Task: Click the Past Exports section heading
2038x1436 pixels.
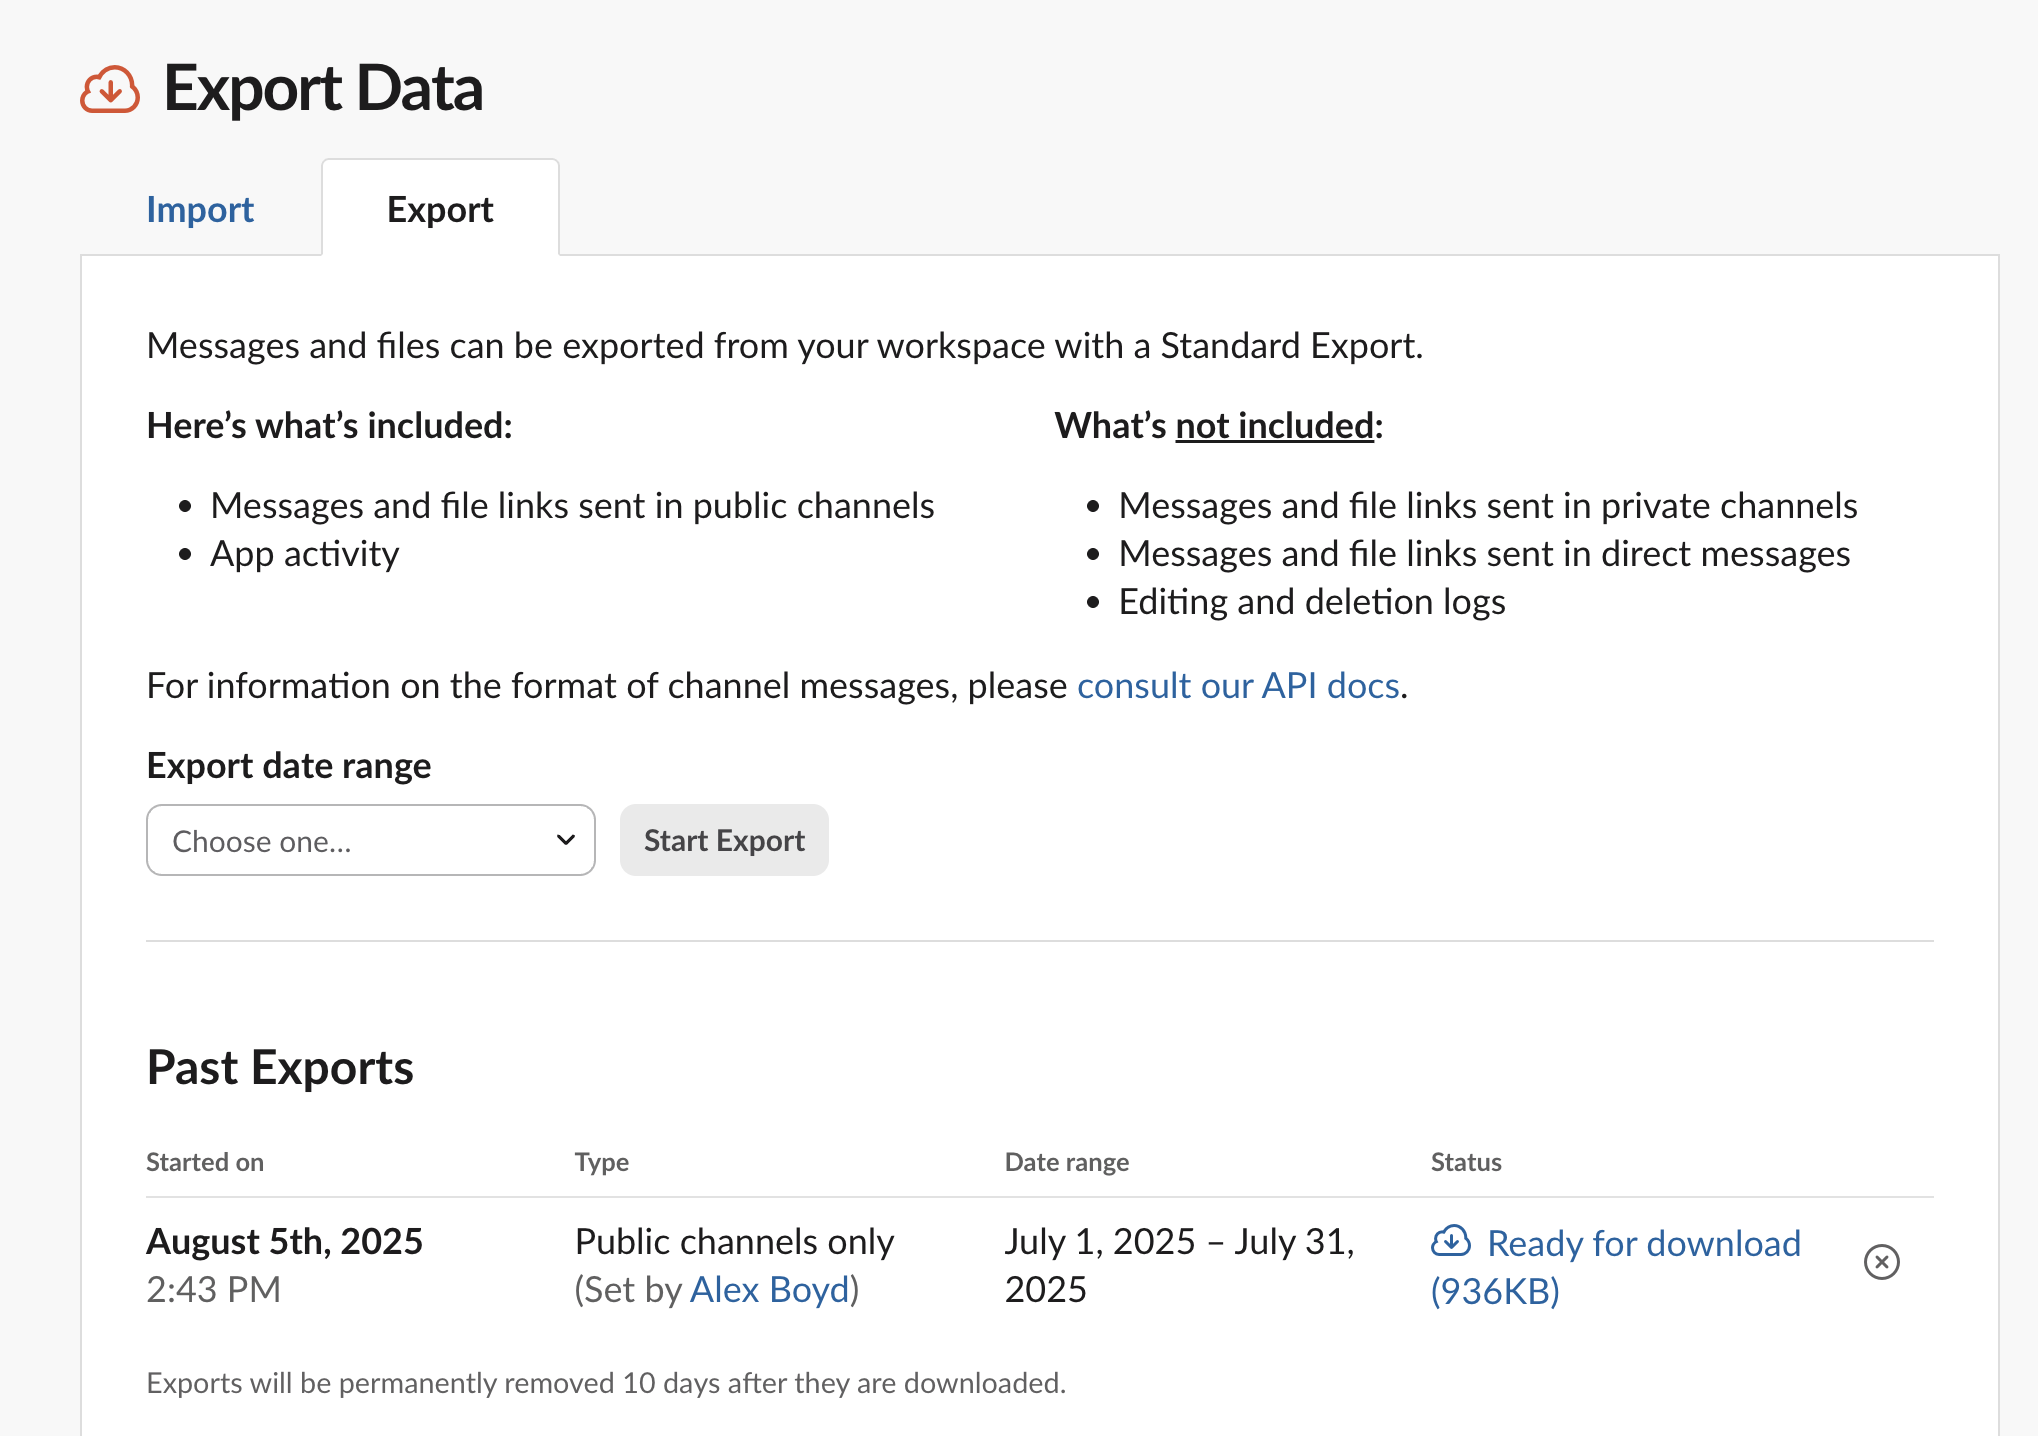Action: coord(280,1067)
